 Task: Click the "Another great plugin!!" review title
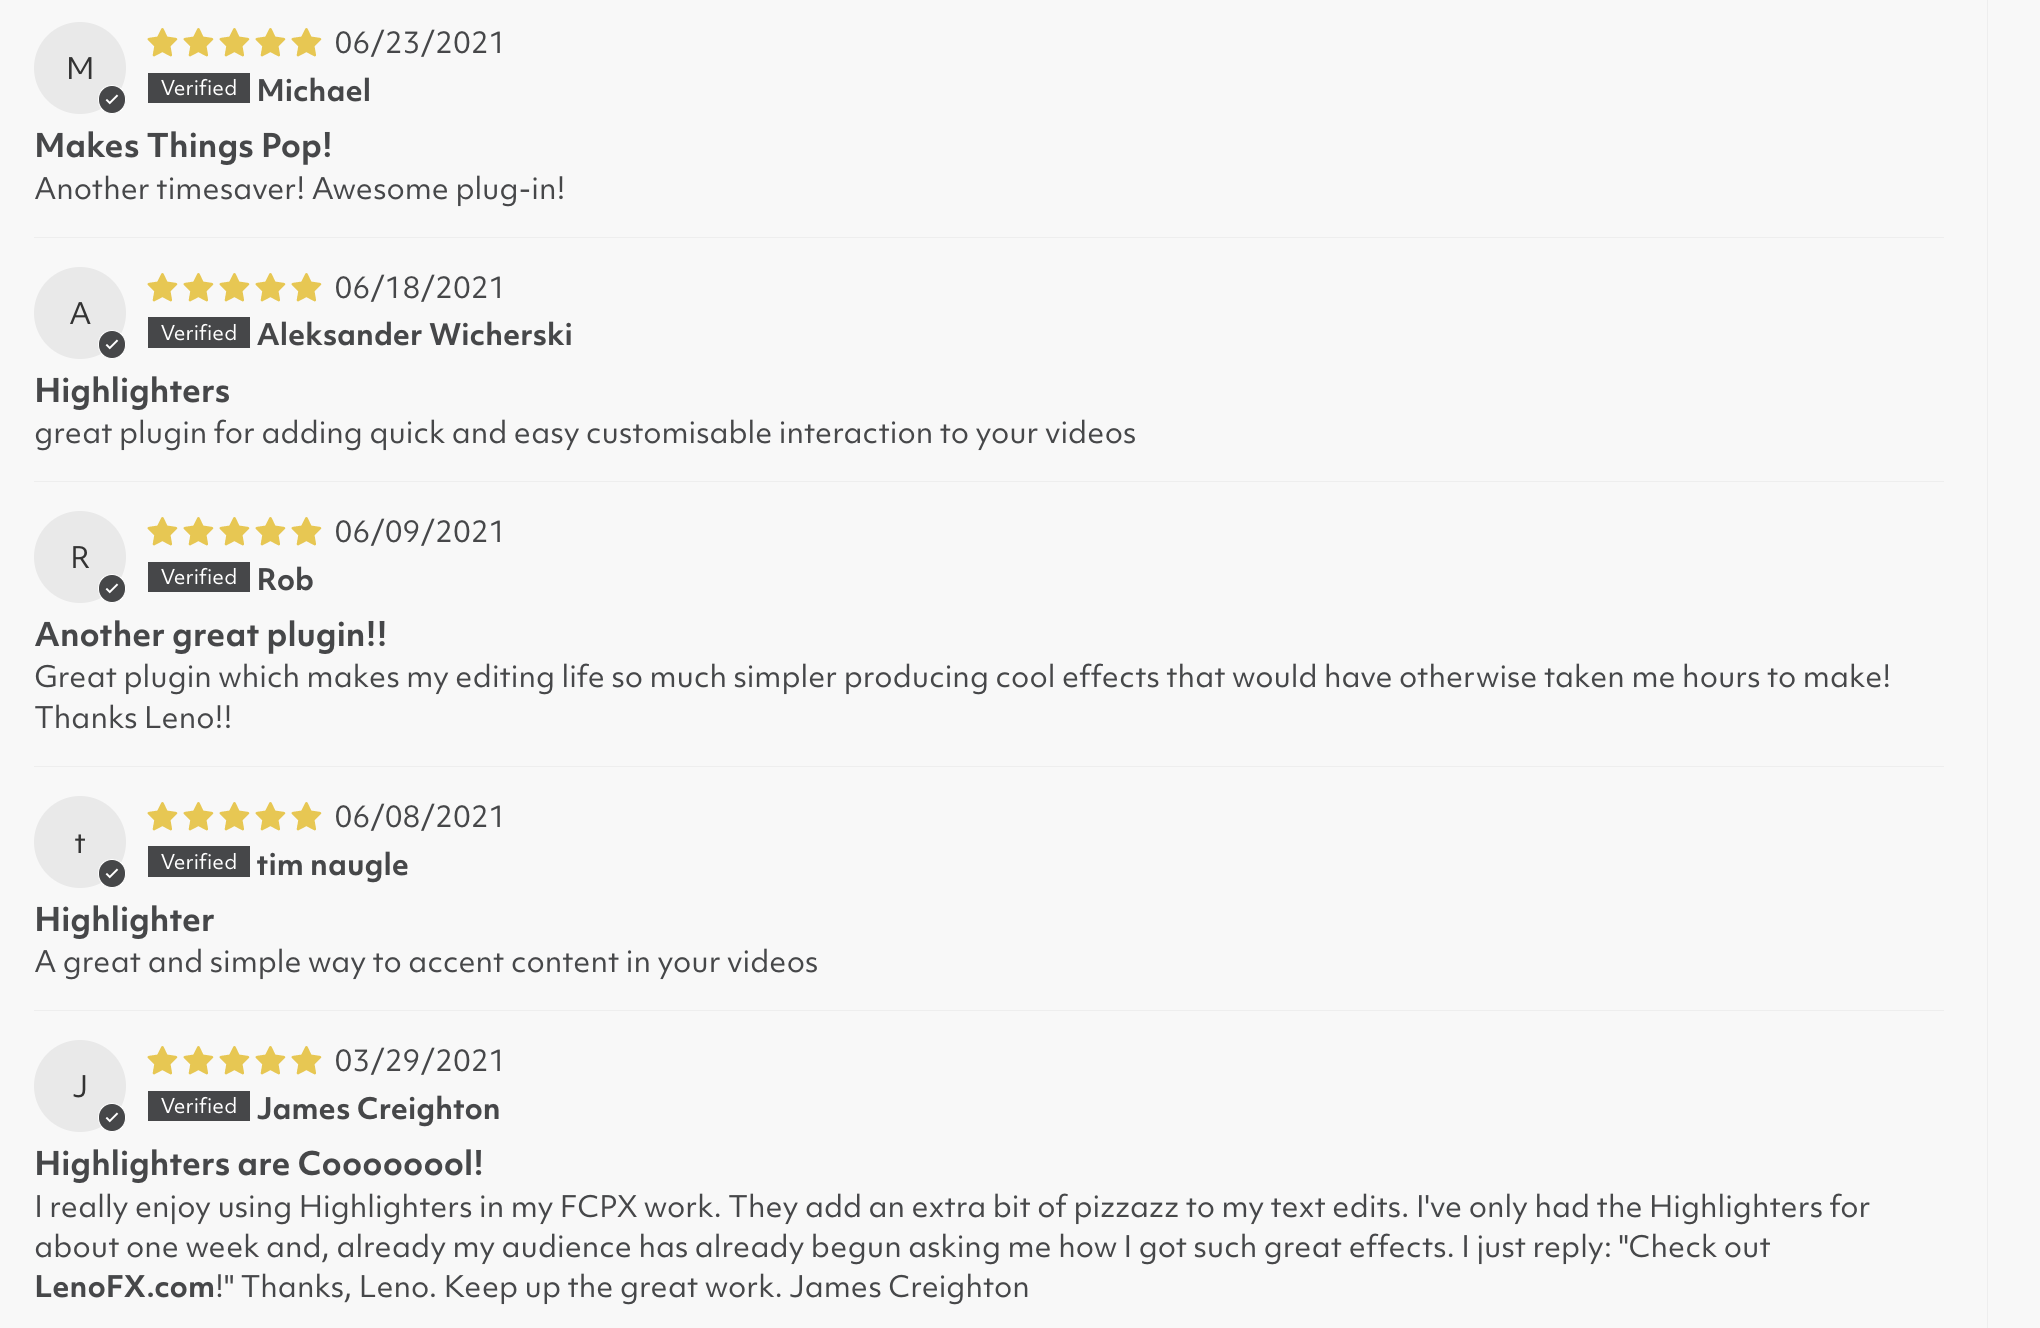(211, 635)
